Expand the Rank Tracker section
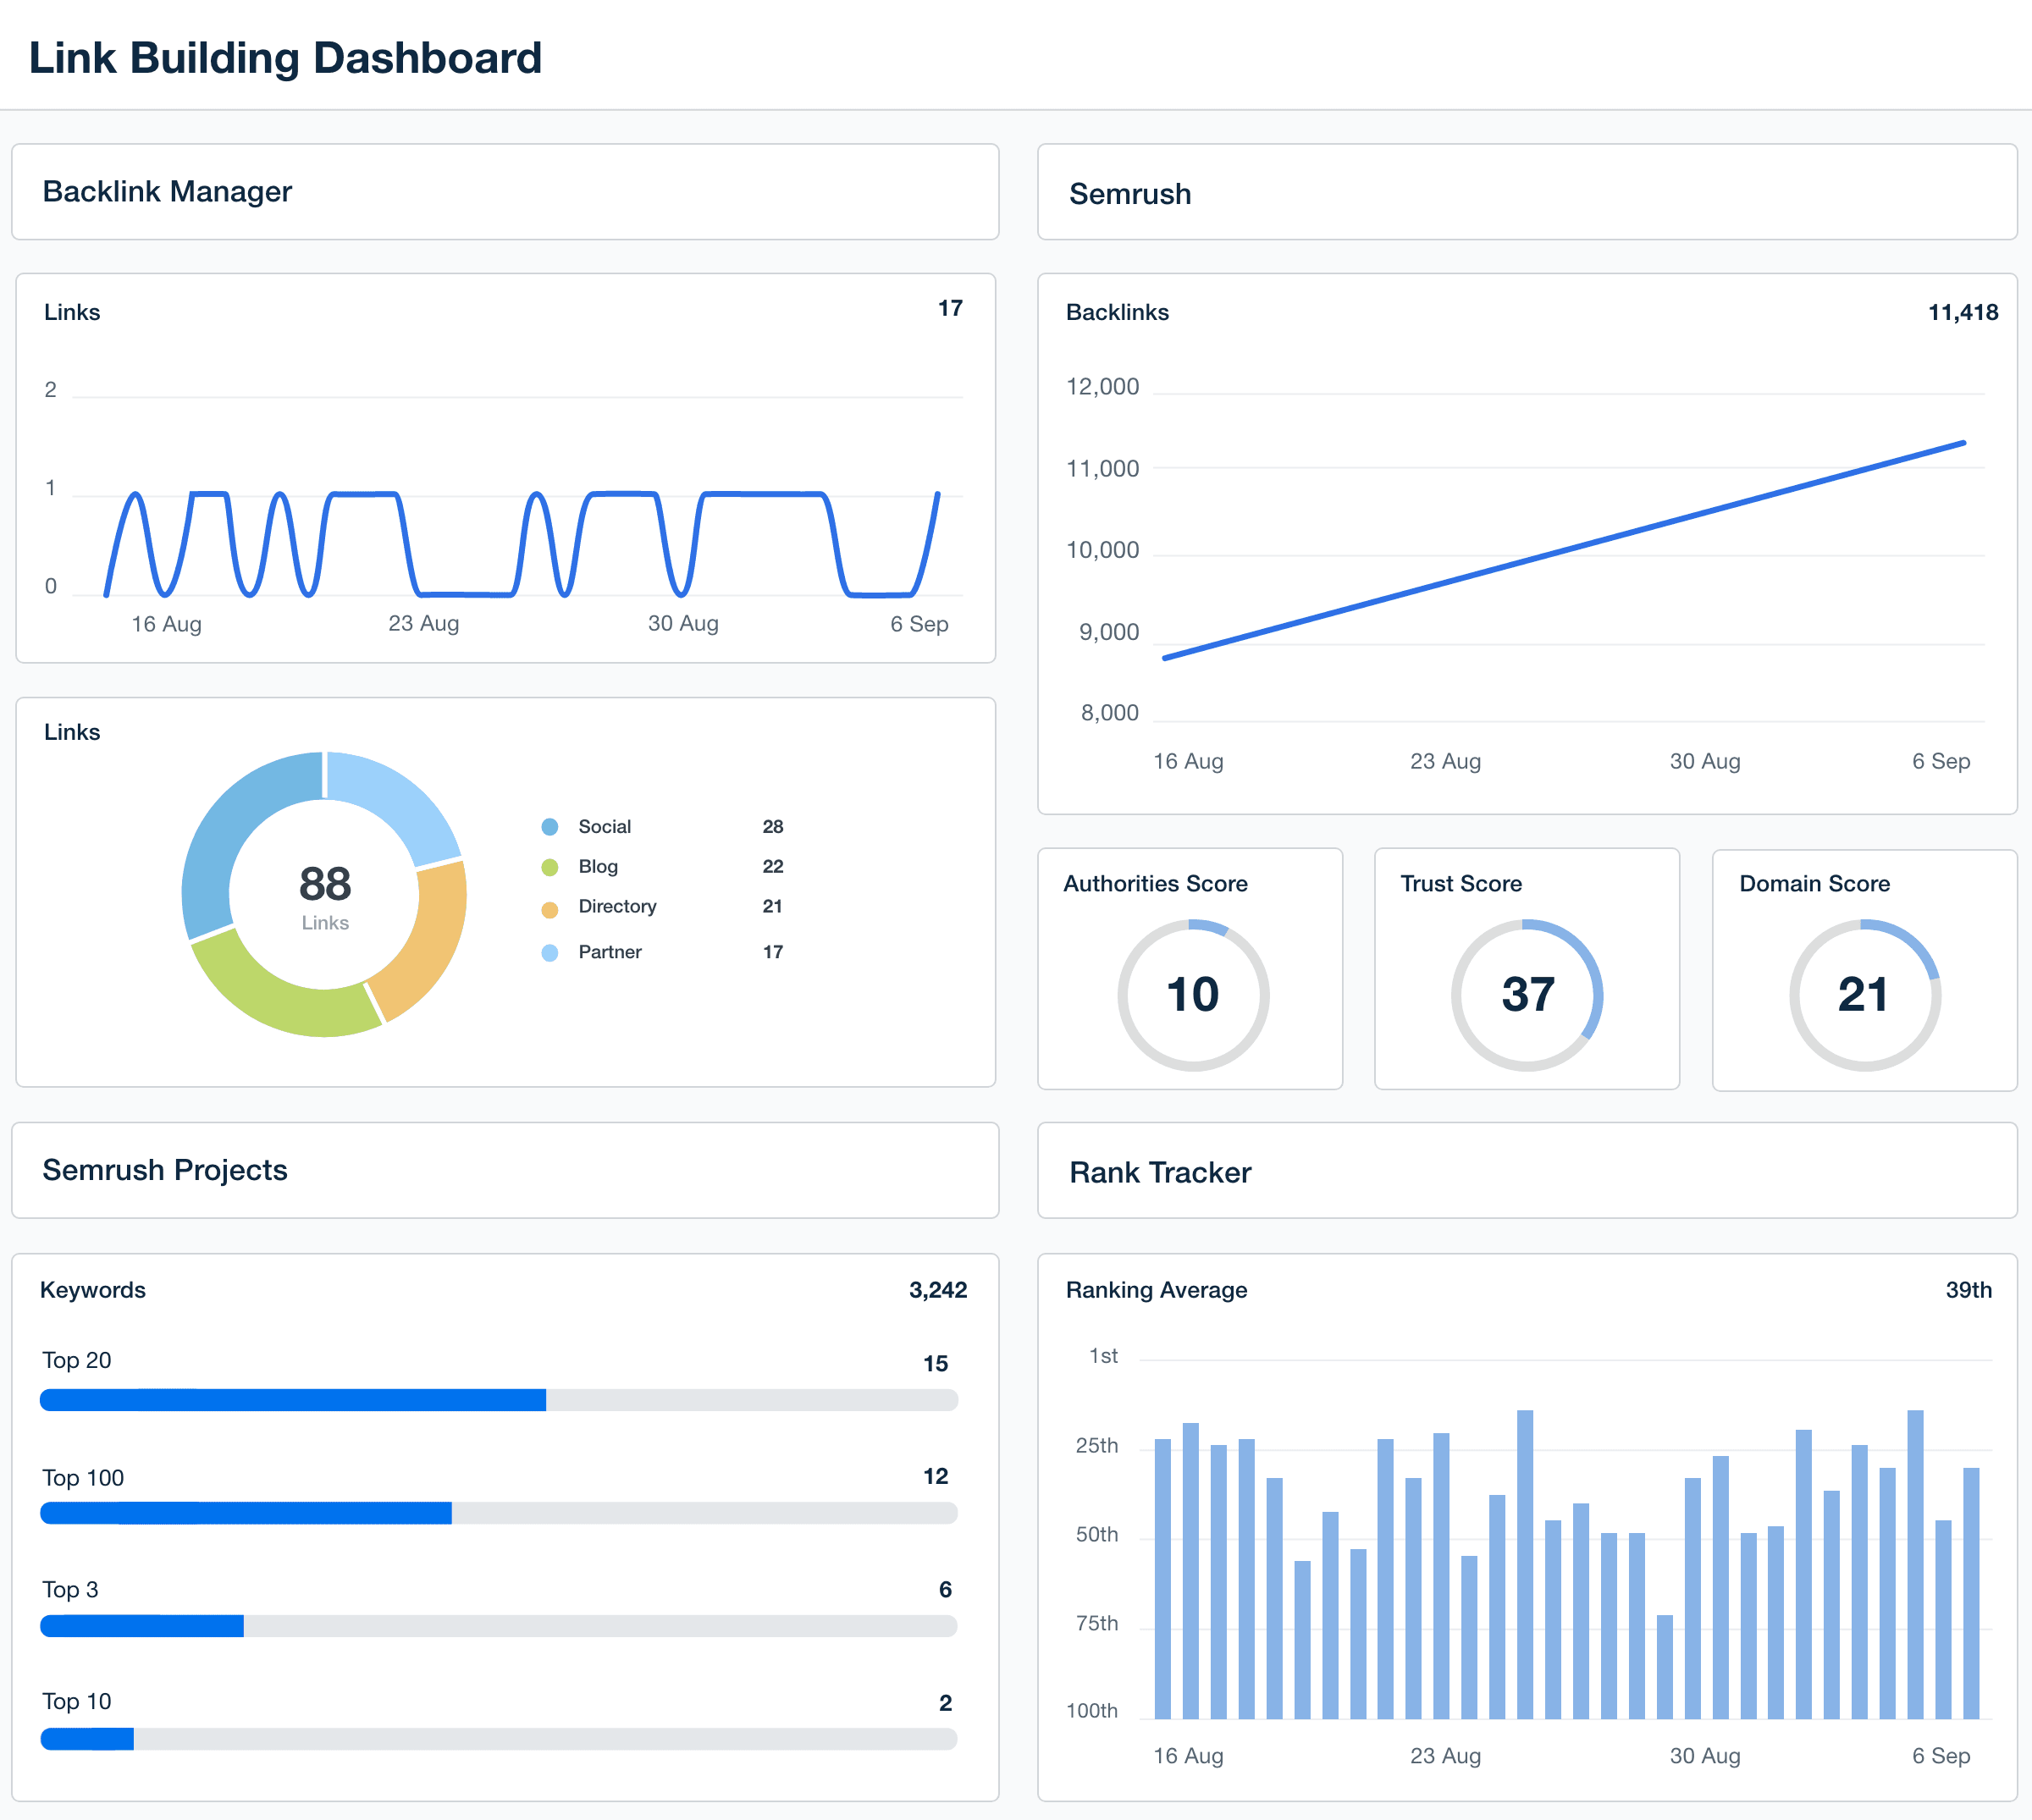Image resolution: width=2032 pixels, height=1820 pixels. 1160,1172
